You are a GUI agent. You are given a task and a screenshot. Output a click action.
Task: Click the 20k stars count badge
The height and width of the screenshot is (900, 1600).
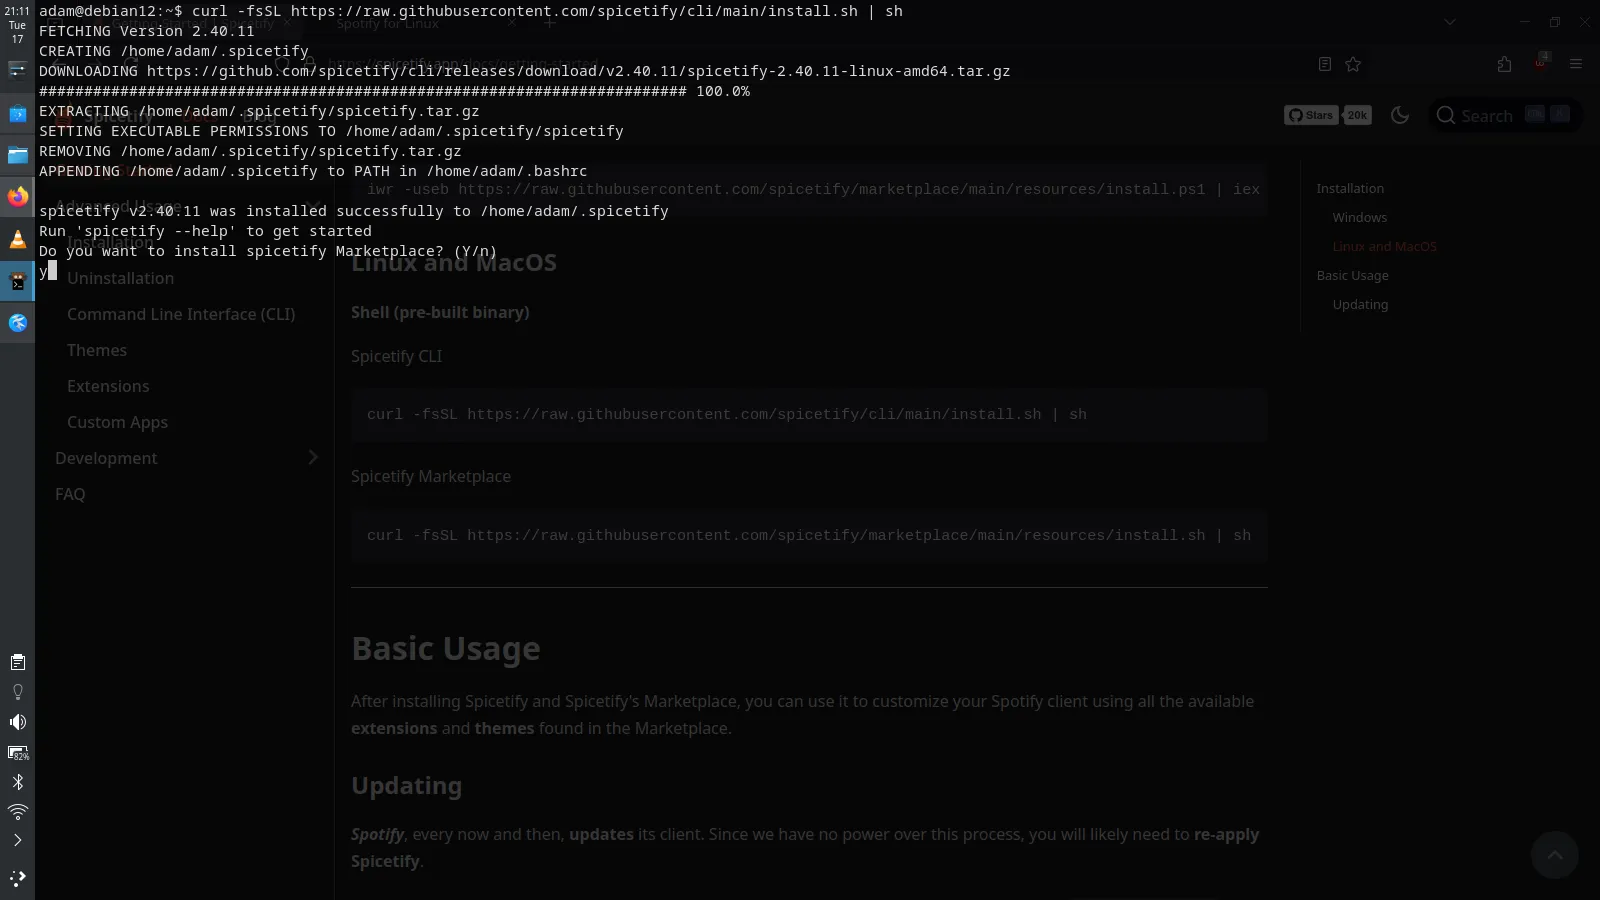[1357, 115]
